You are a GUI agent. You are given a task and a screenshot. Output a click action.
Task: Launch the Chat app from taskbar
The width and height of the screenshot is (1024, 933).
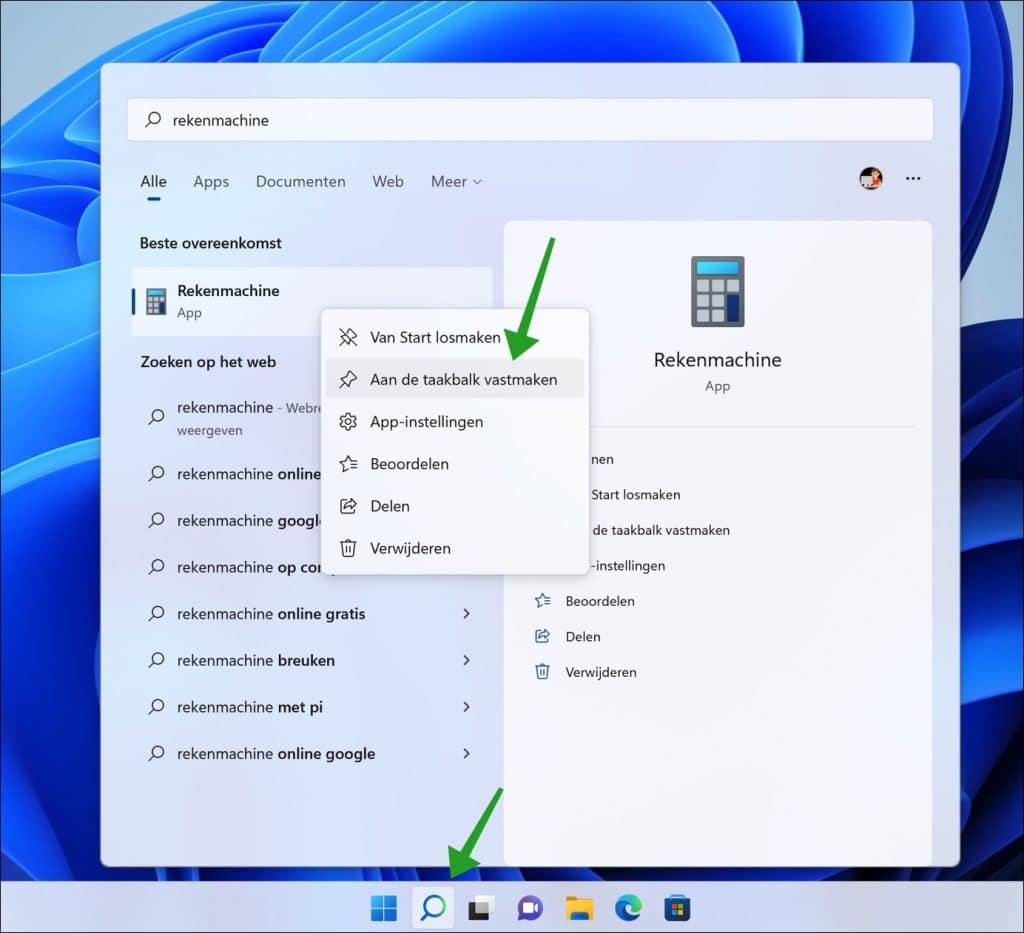pyautogui.click(x=530, y=908)
